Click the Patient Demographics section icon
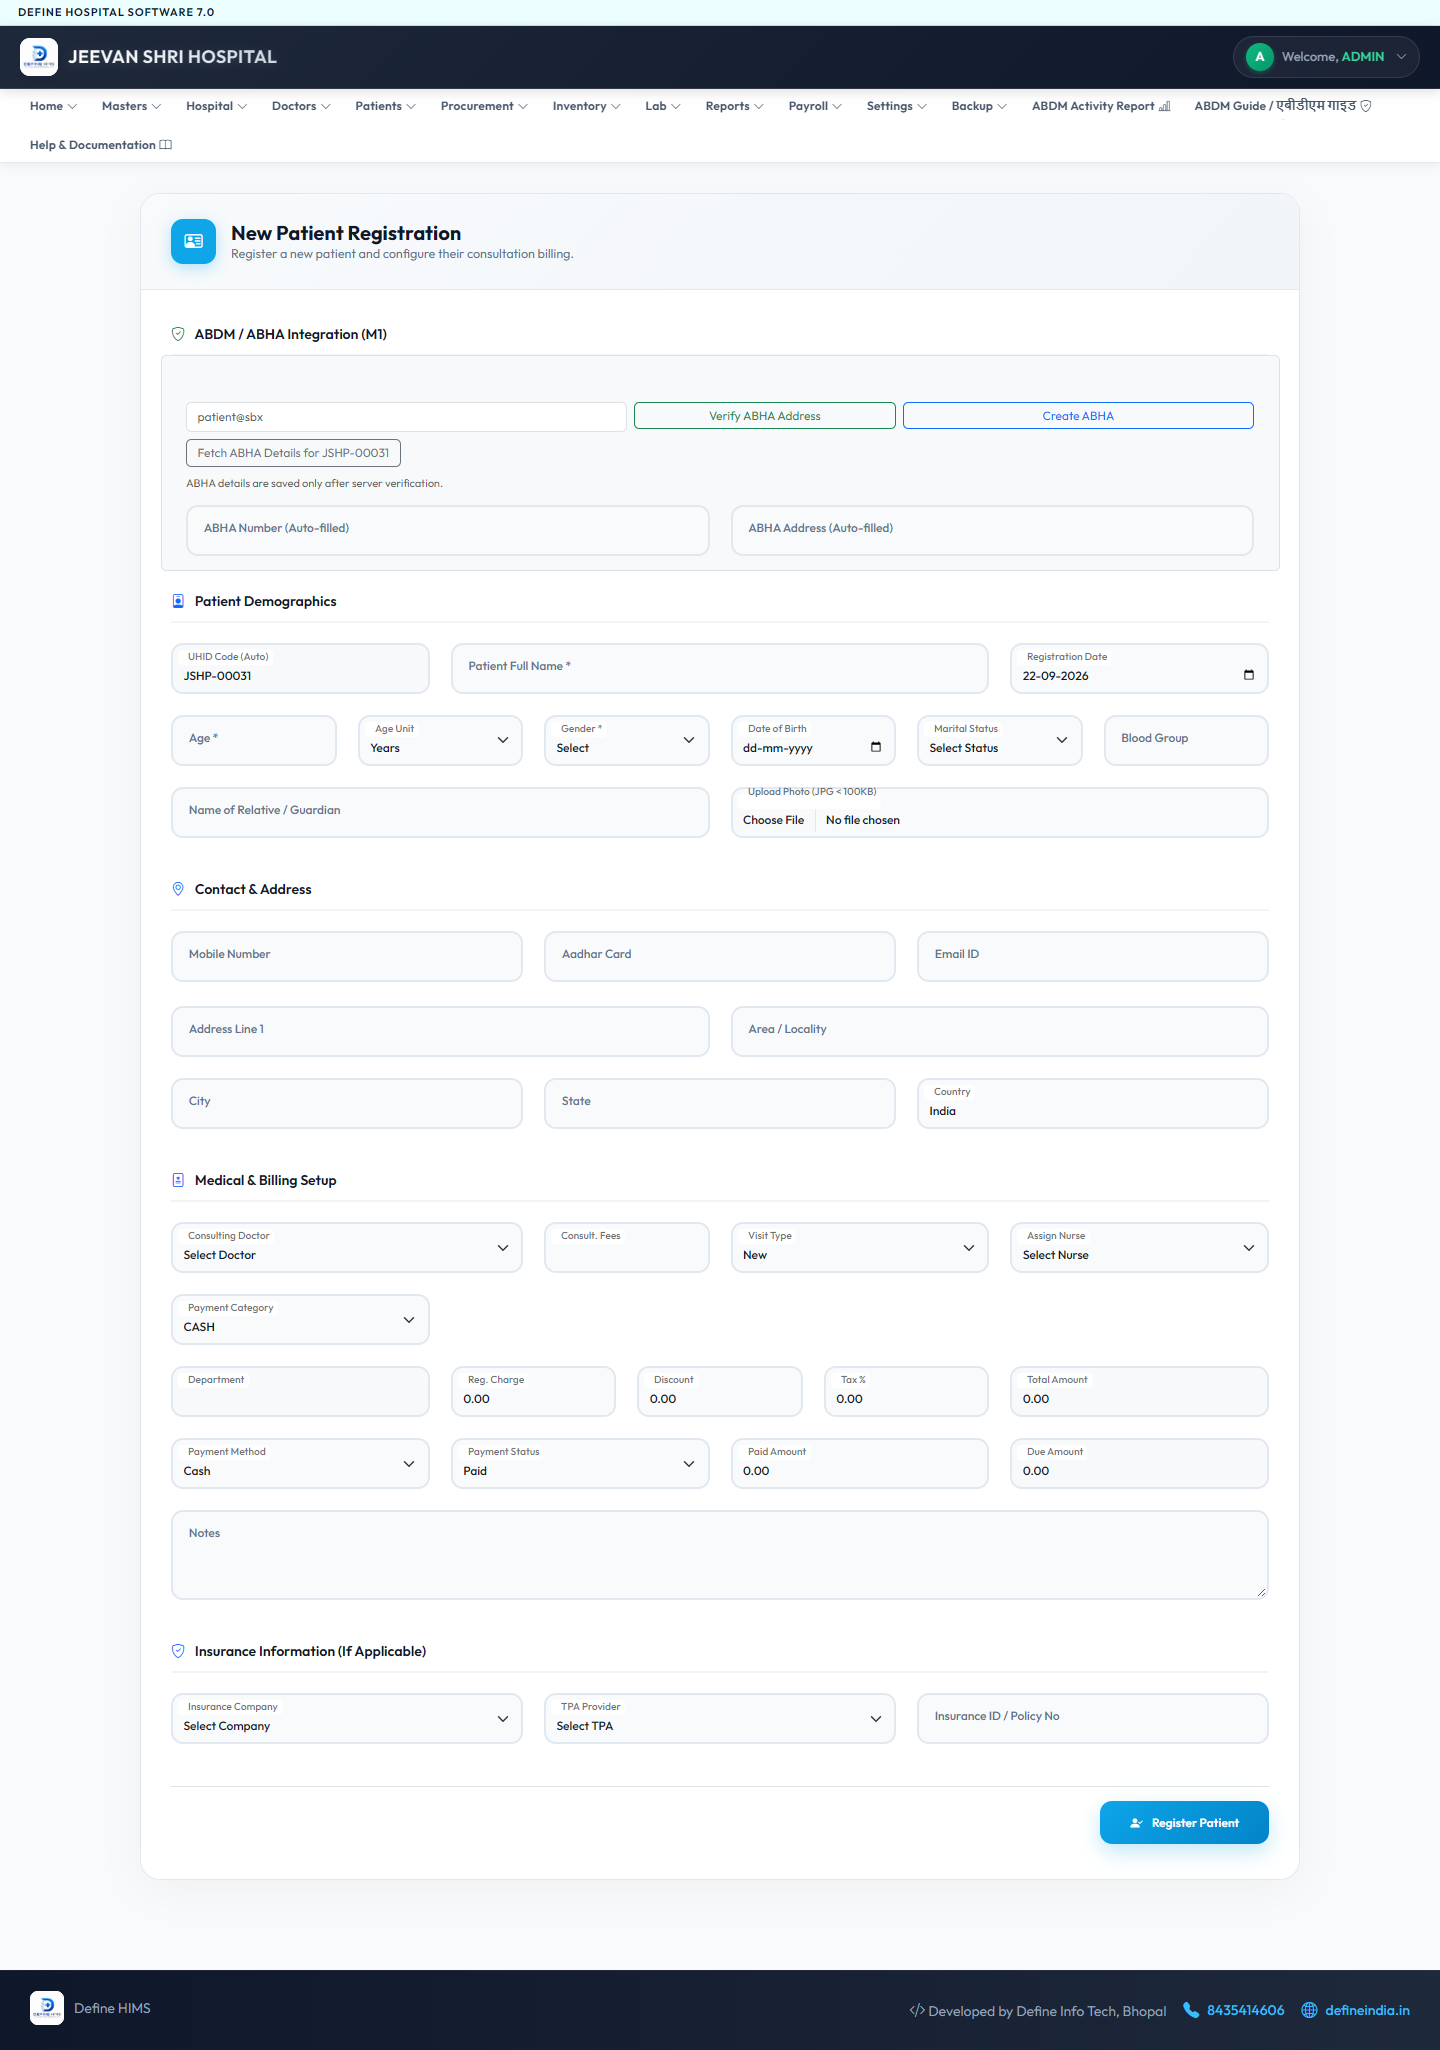This screenshot has height=2050, width=1440. pyautogui.click(x=178, y=601)
